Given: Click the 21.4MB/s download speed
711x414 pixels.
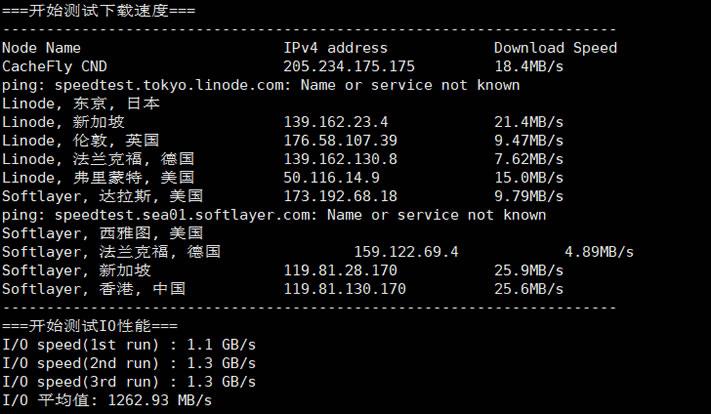Looking at the screenshot, I should coord(528,122).
